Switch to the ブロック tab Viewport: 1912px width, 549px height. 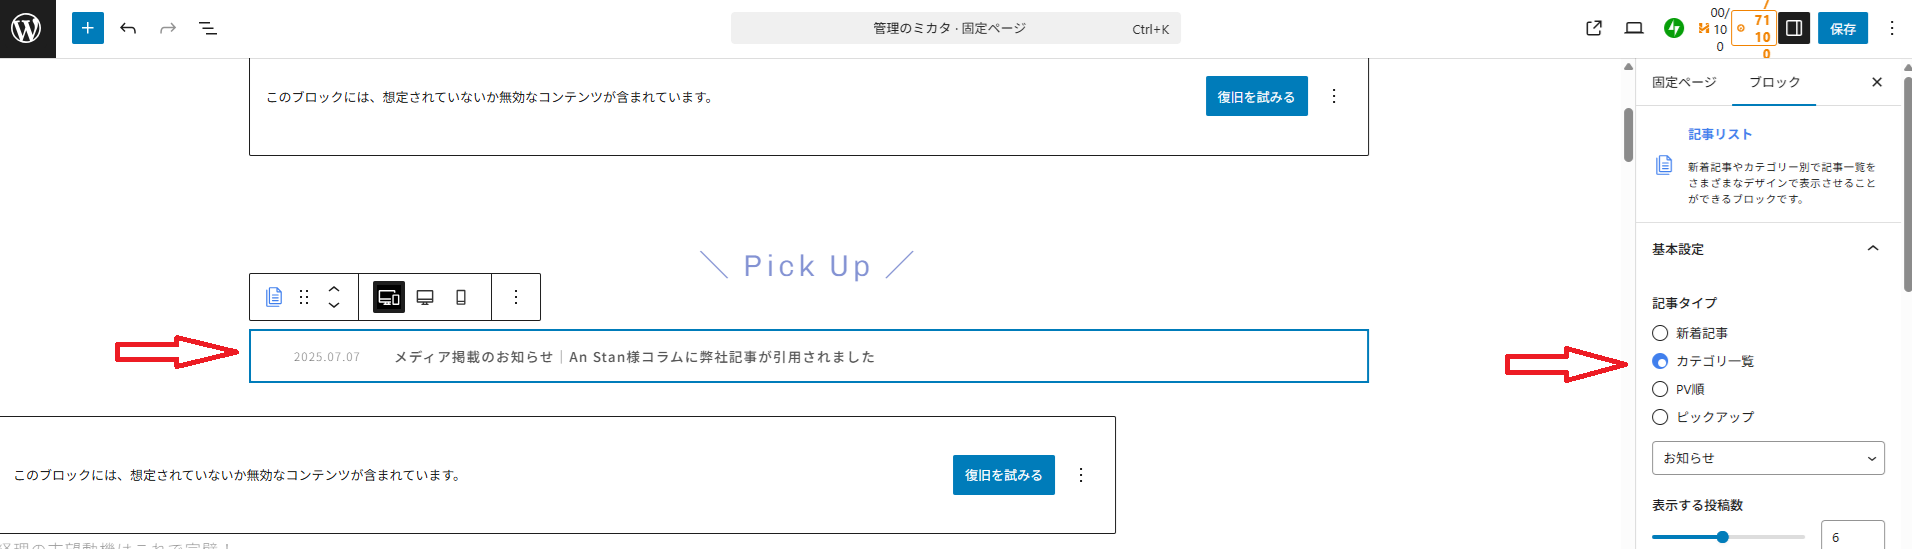pyautogui.click(x=1774, y=82)
